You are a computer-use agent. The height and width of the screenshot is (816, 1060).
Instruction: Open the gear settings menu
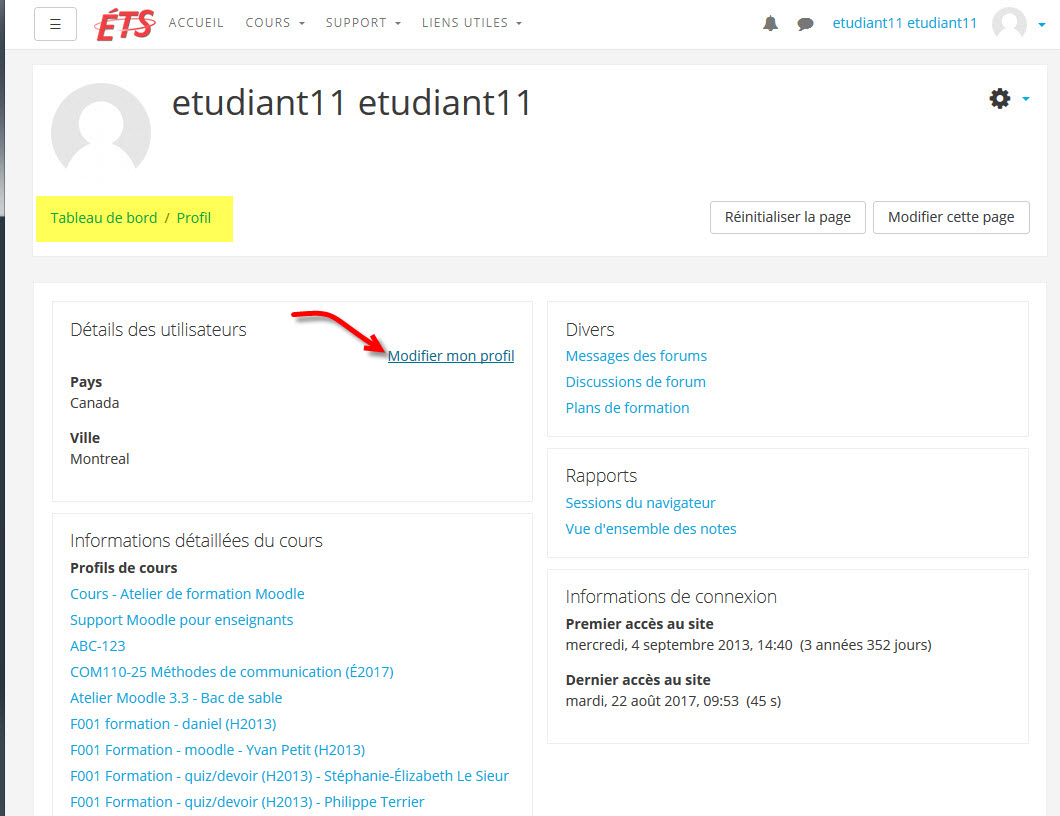click(1000, 98)
